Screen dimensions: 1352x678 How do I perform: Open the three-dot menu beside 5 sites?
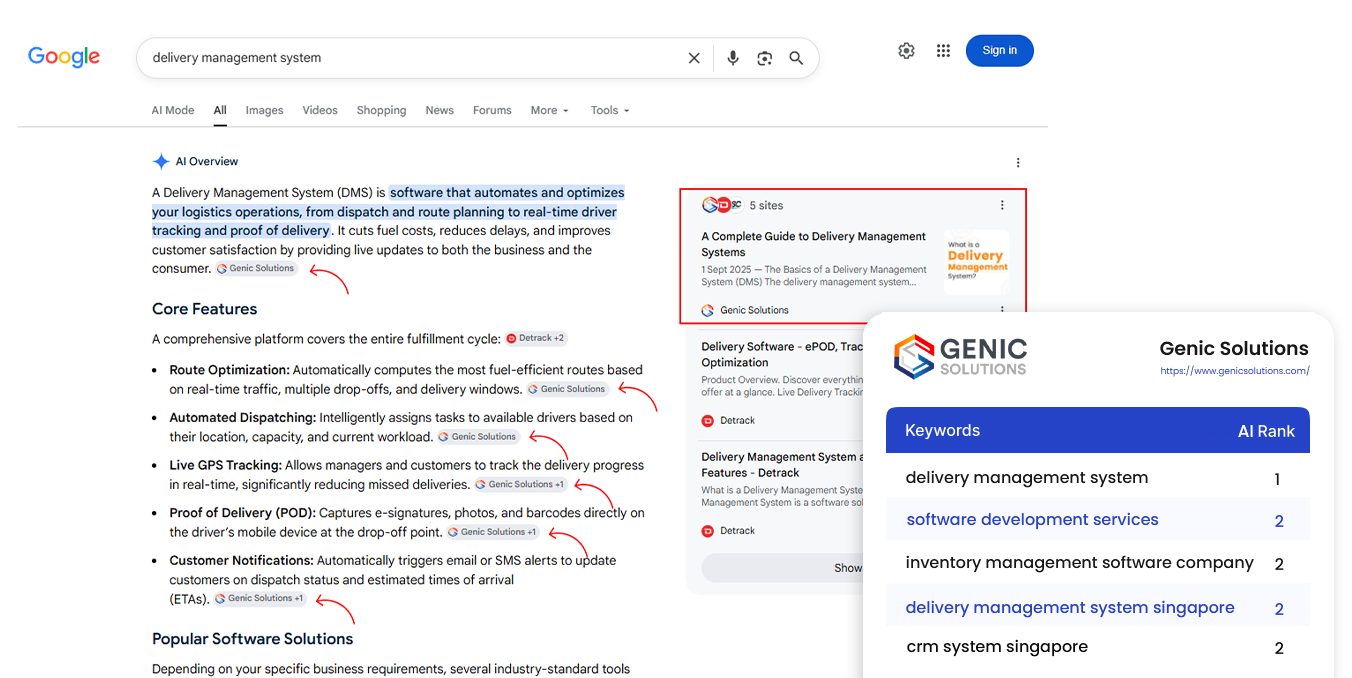(x=1002, y=205)
